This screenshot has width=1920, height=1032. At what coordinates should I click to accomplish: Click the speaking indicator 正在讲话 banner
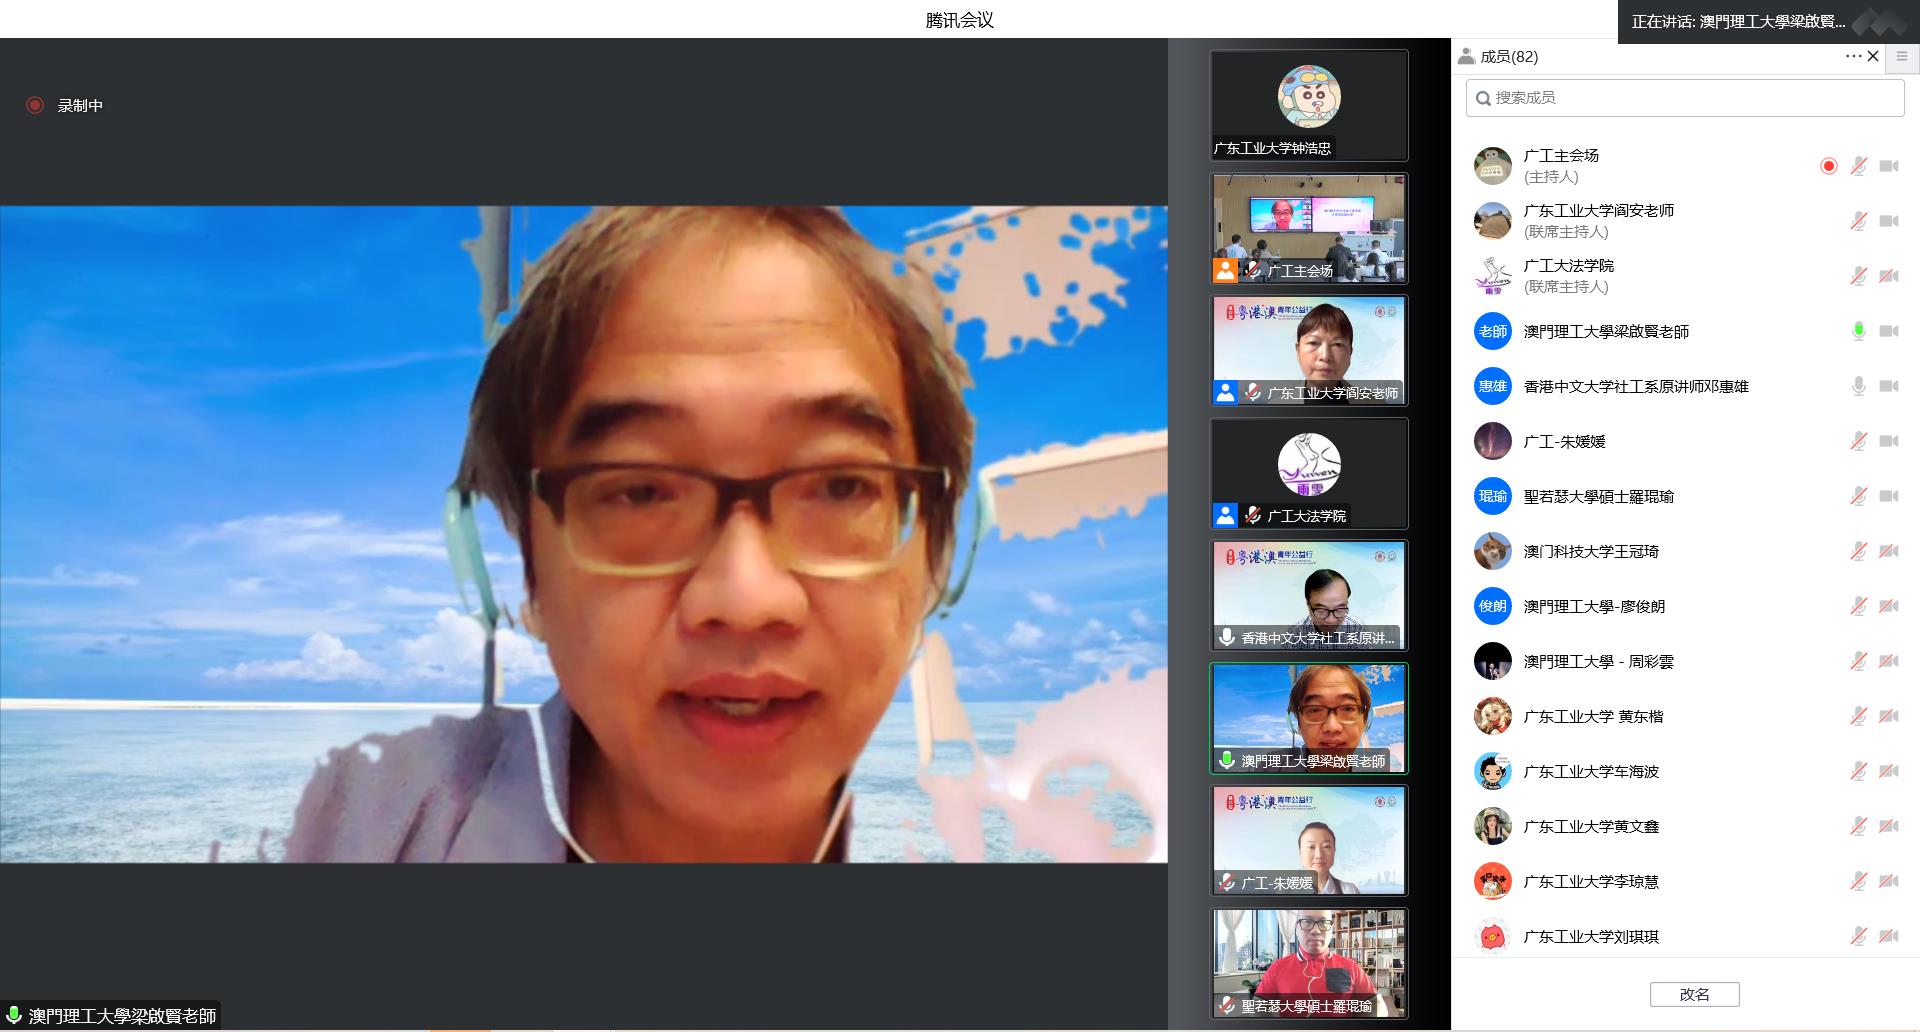pyautogui.click(x=1738, y=21)
